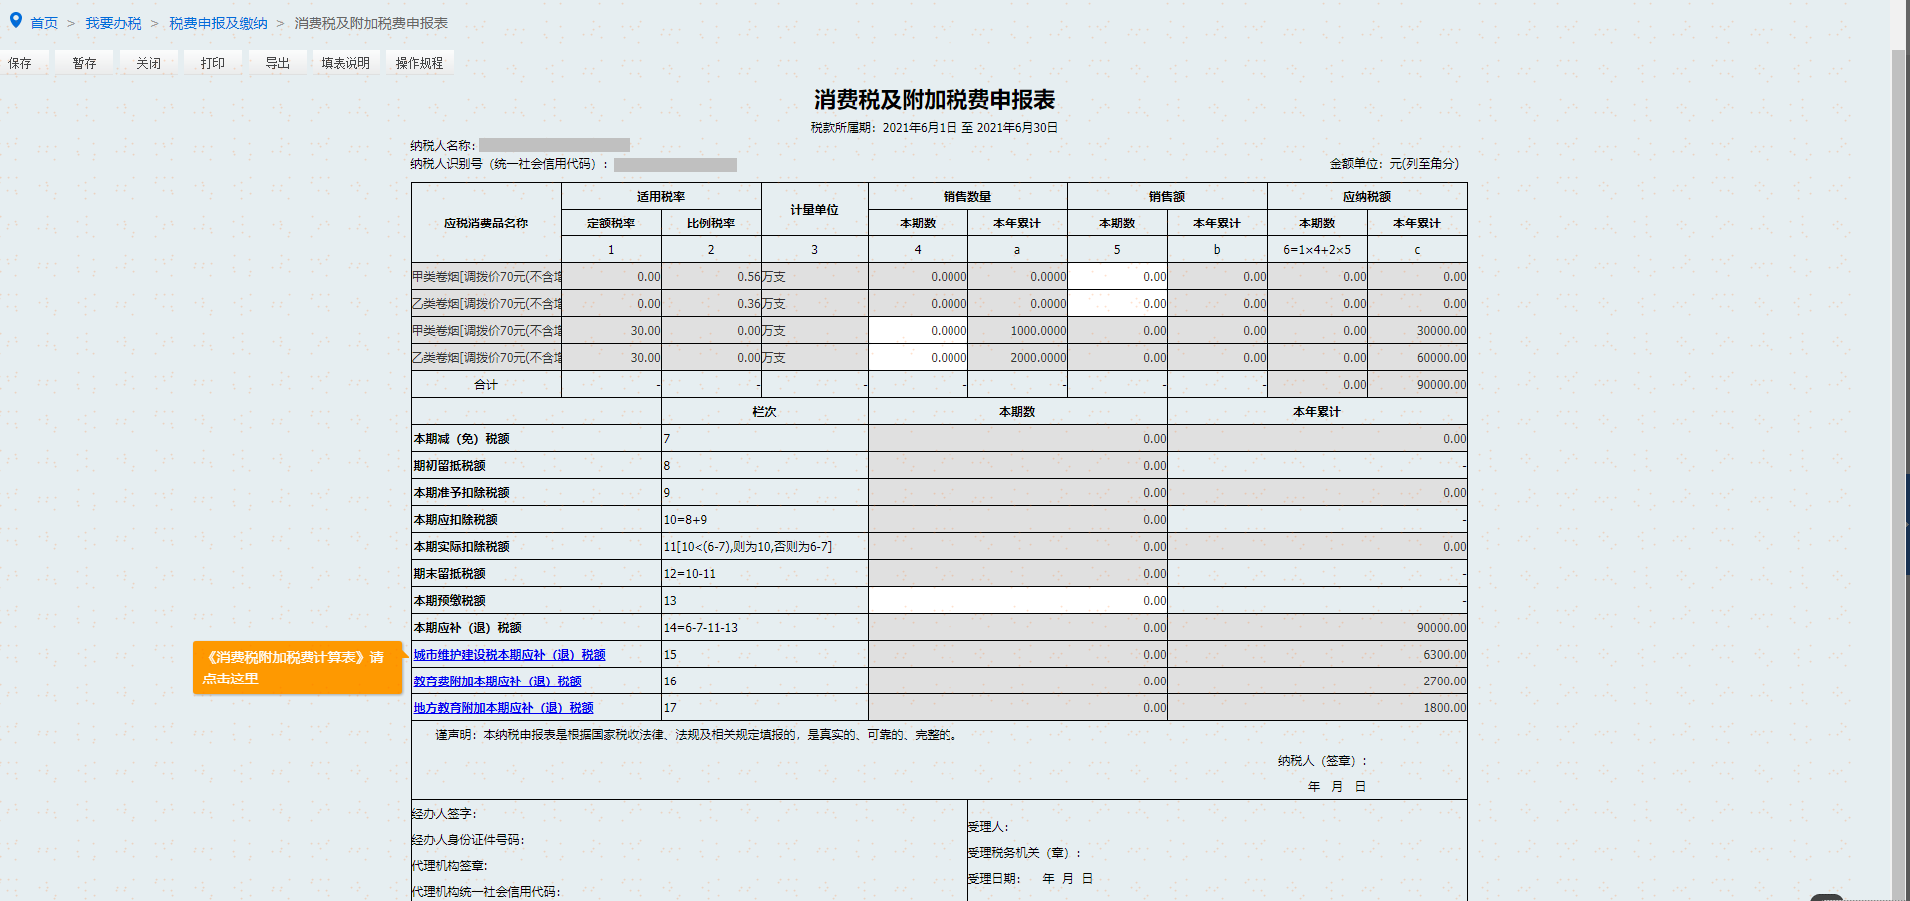Screen dimensions: 1910x901
Task: Click the form title 消费税及附加税费申报表
Action: pyautogui.click(x=935, y=100)
